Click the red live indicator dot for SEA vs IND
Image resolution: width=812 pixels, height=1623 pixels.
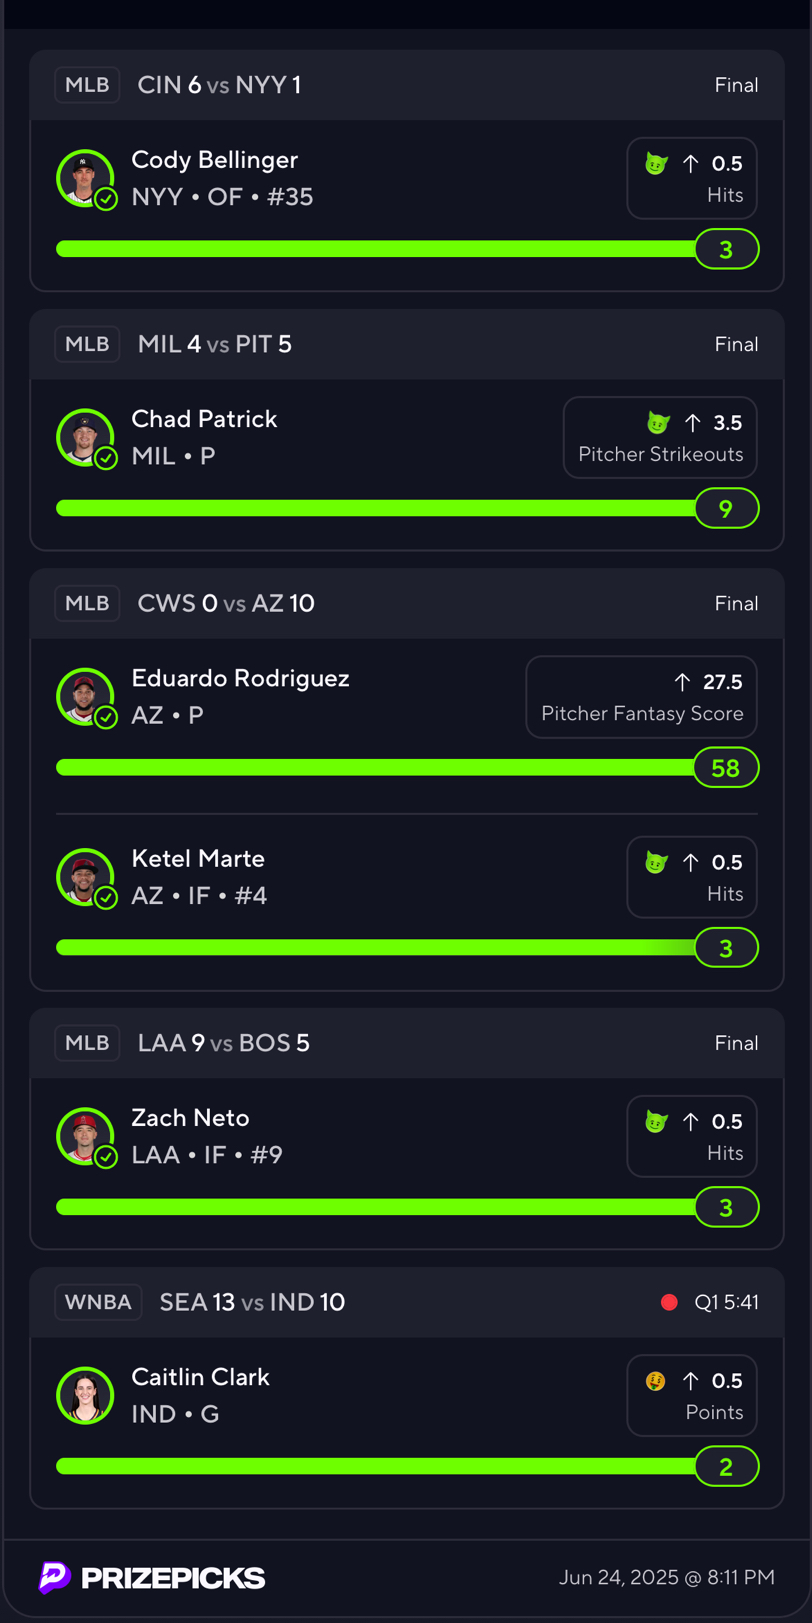[x=670, y=1302]
